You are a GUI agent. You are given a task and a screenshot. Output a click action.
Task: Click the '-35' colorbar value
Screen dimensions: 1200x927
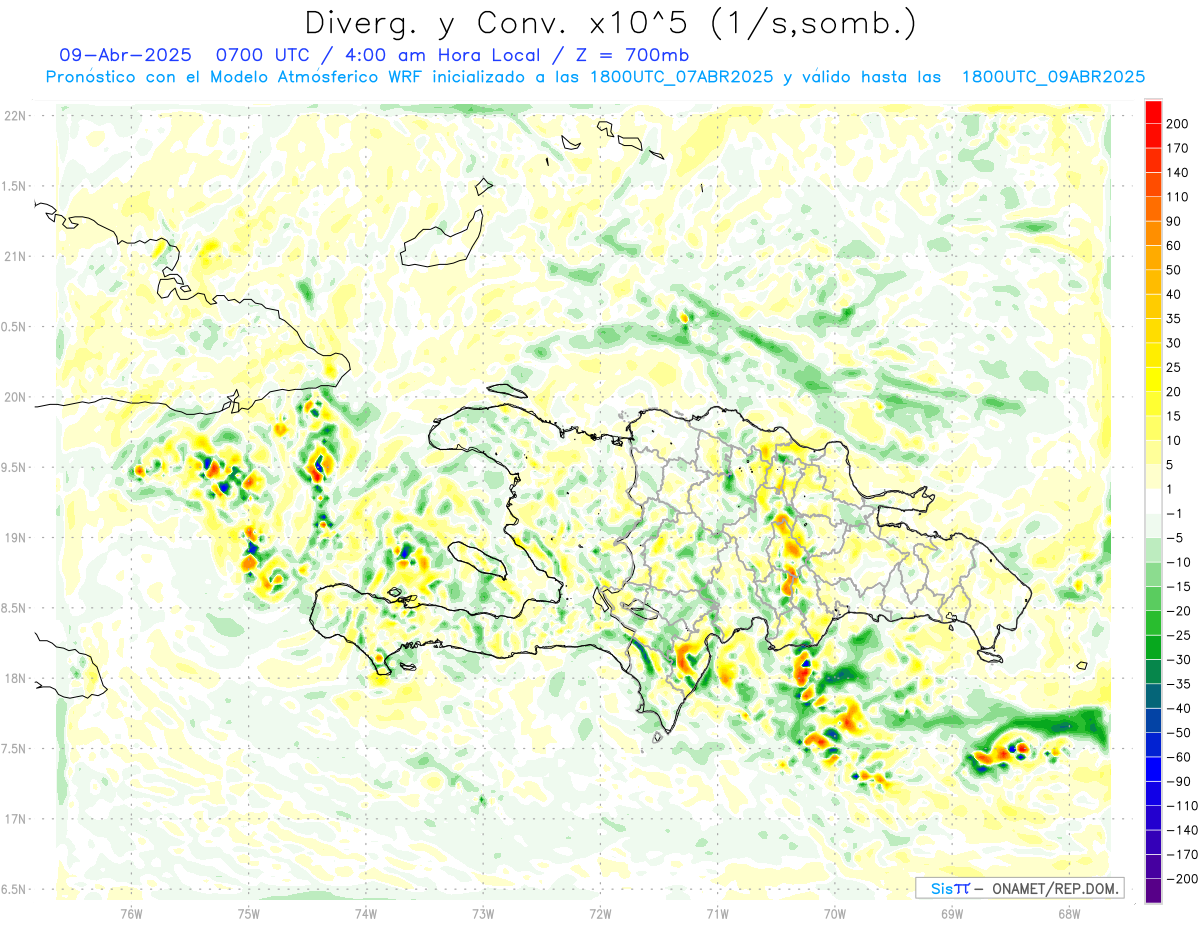[1177, 684]
